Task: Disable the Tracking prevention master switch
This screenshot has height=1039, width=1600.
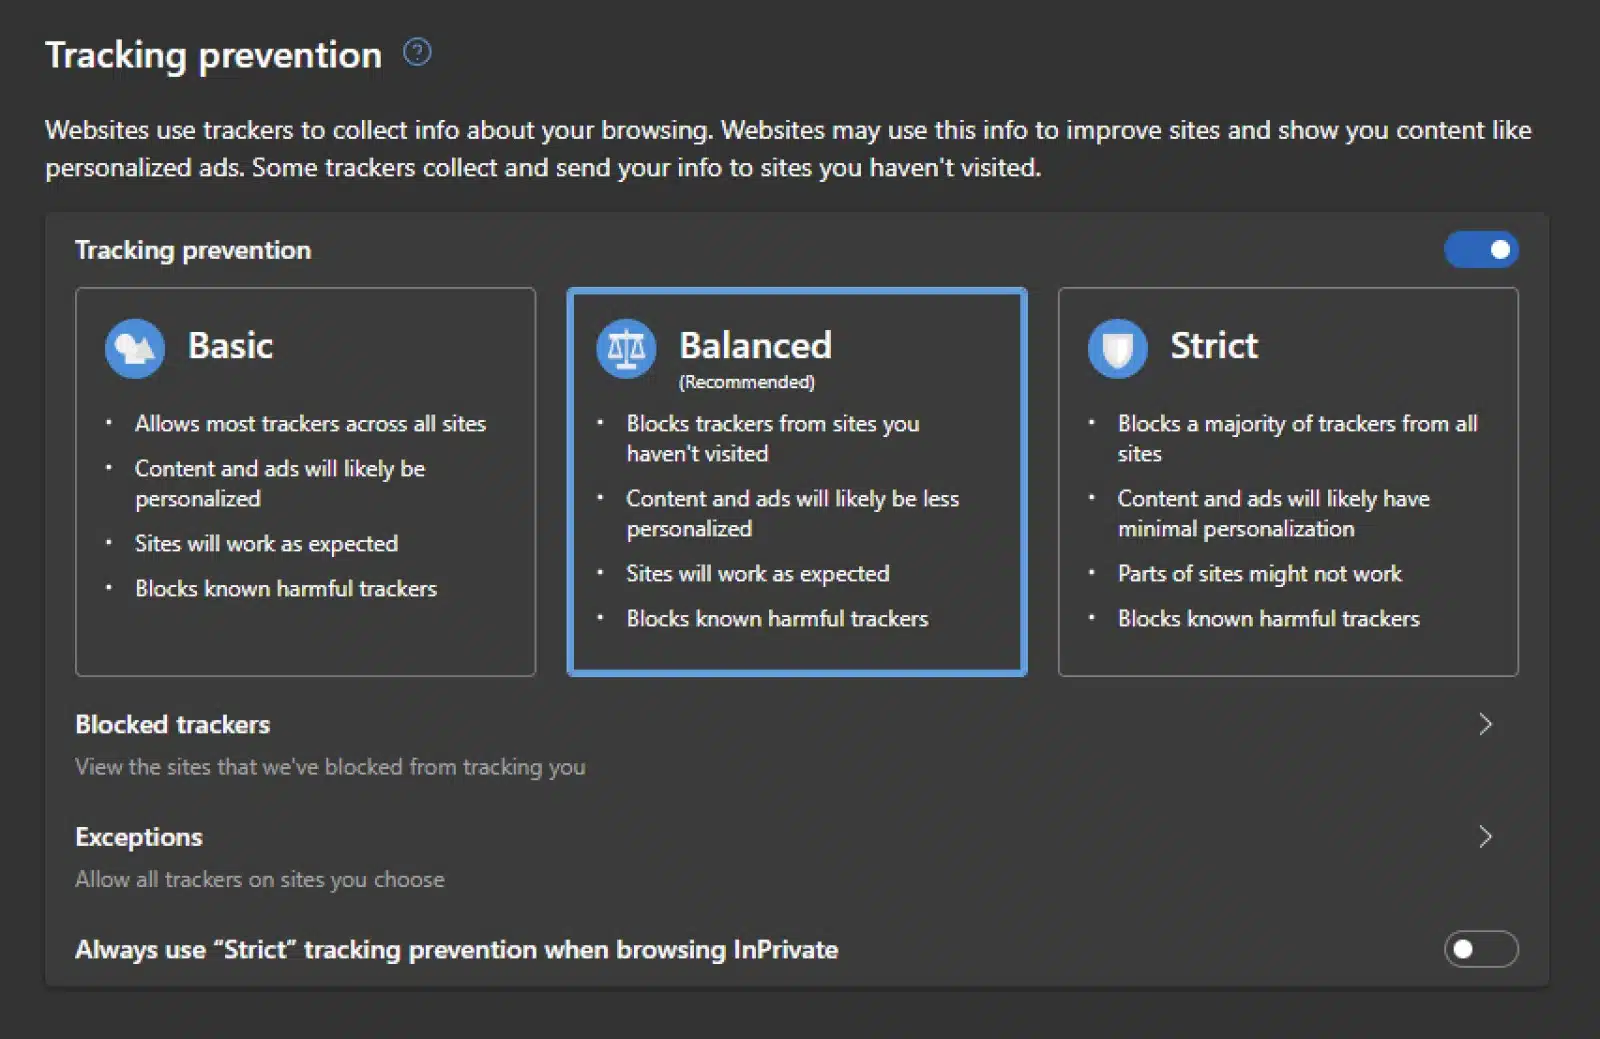Action: click(x=1482, y=250)
